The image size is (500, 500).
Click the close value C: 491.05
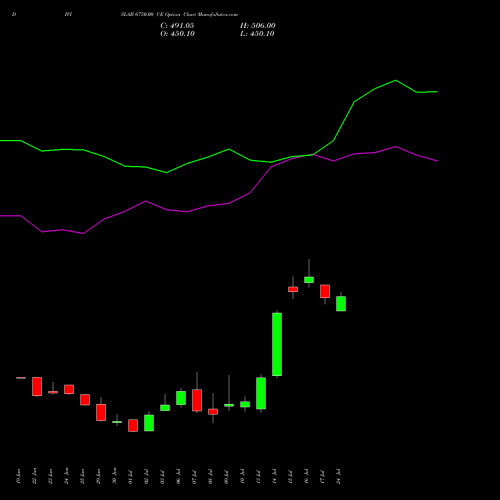pos(177,26)
